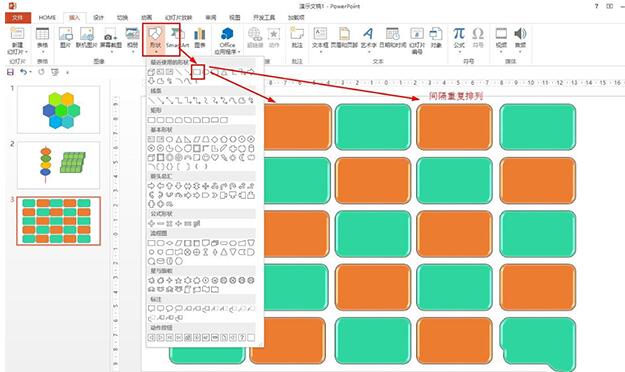The image size is (625, 372).
Task: Open the red 文件 file button
Action: tap(18, 18)
